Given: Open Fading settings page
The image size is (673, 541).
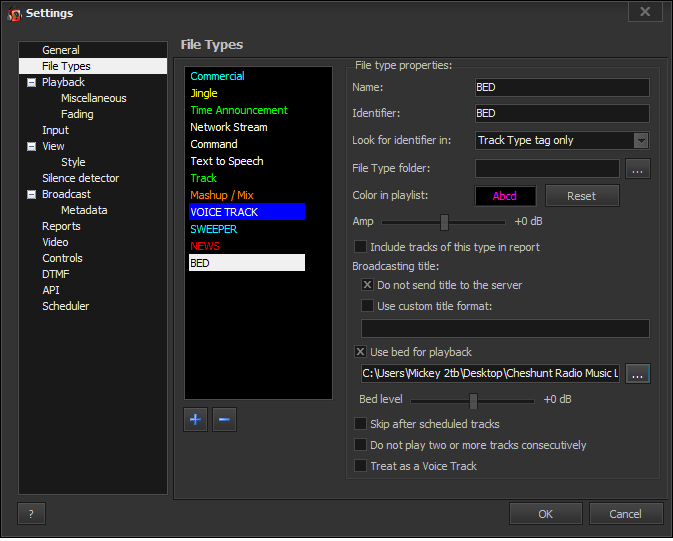Looking at the screenshot, I should click(77, 115).
